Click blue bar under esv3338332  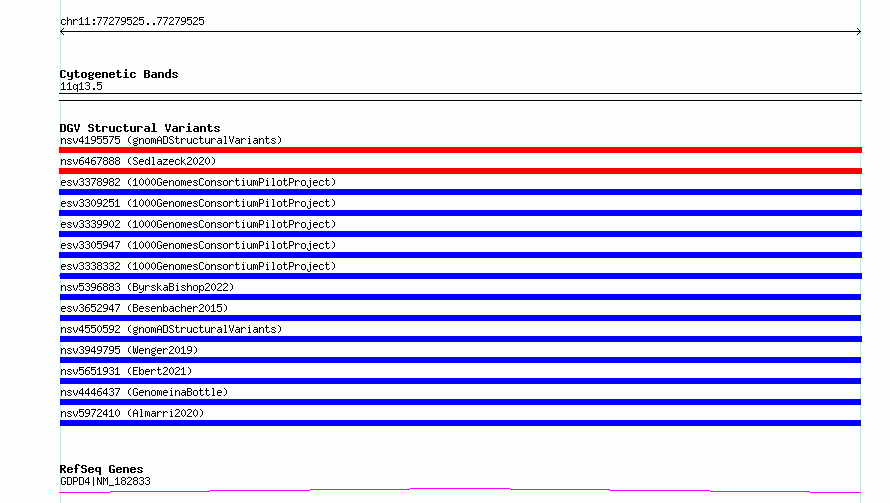[460, 276]
